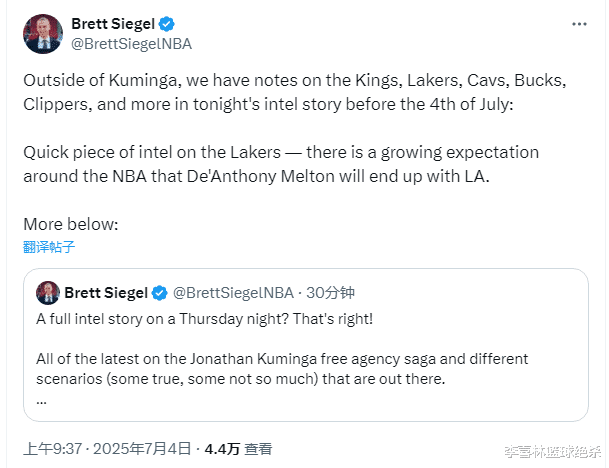The height and width of the screenshot is (468, 609).
Task: Translate the post via 翻译帖子 link
Action: tap(50, 246)
